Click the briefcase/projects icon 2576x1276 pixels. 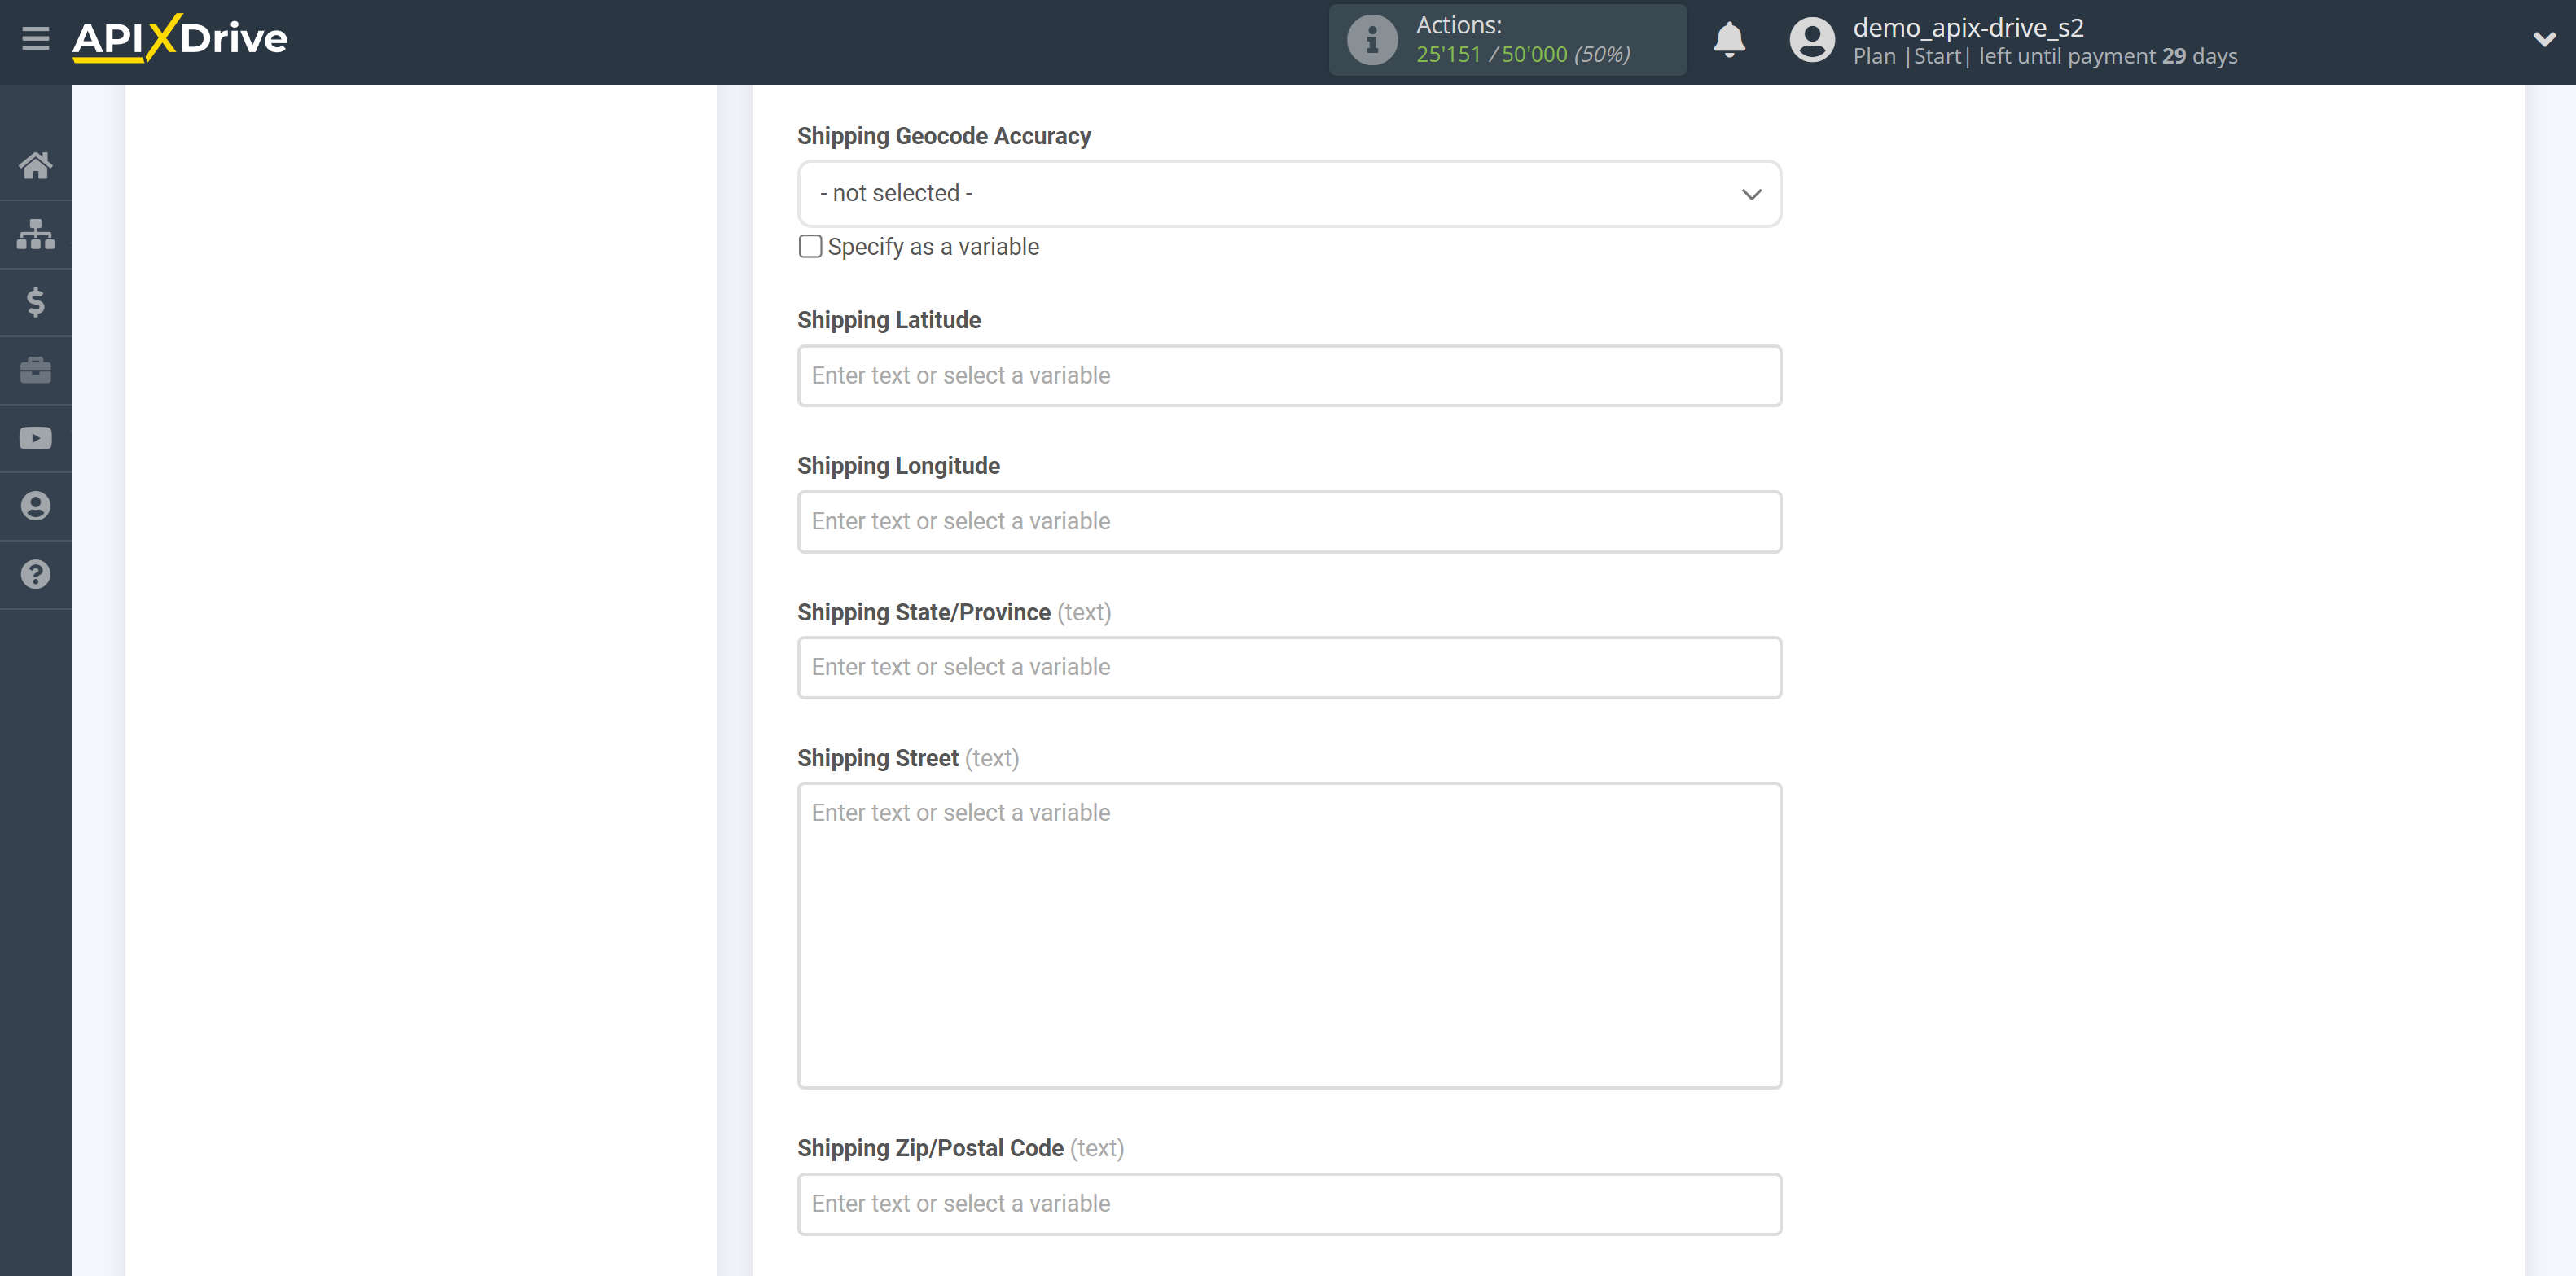pyautogui.click(x=36, y=370)
